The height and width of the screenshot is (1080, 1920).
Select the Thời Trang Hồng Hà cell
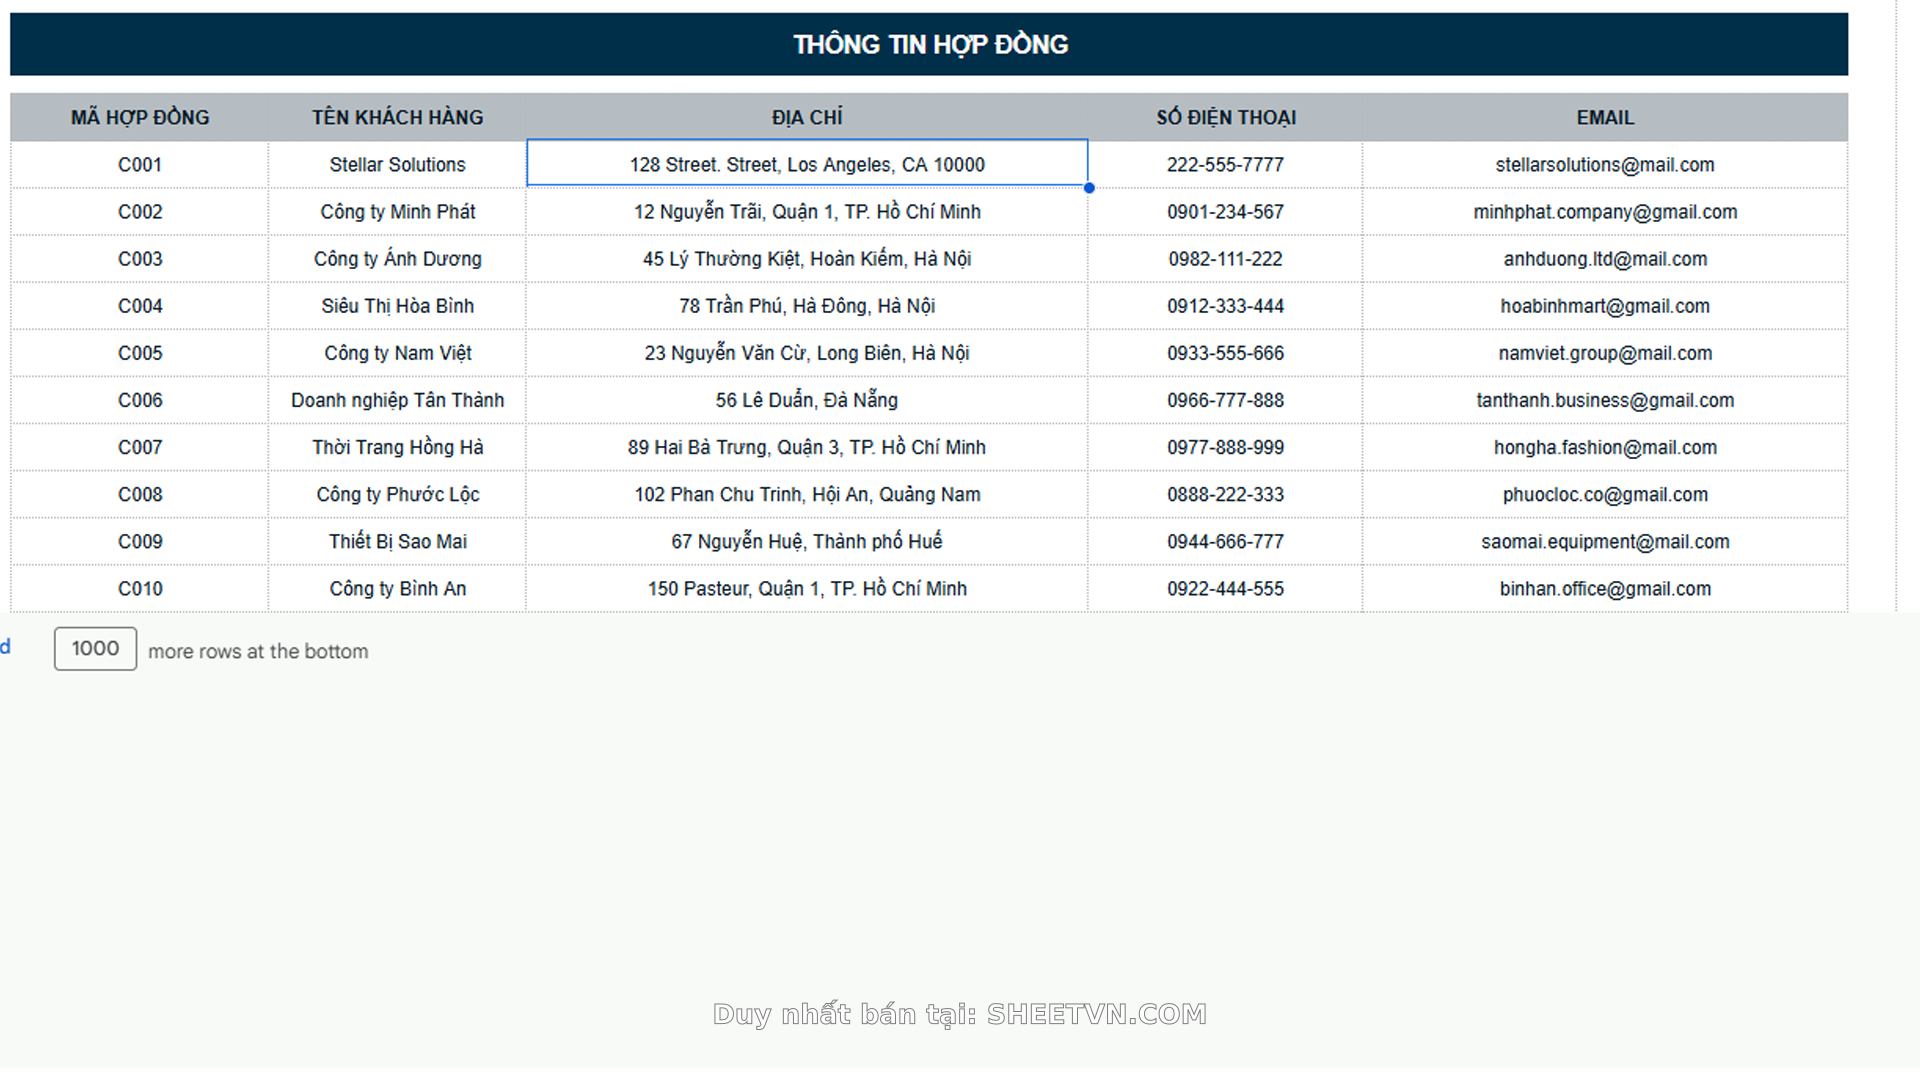coord(397,447)
